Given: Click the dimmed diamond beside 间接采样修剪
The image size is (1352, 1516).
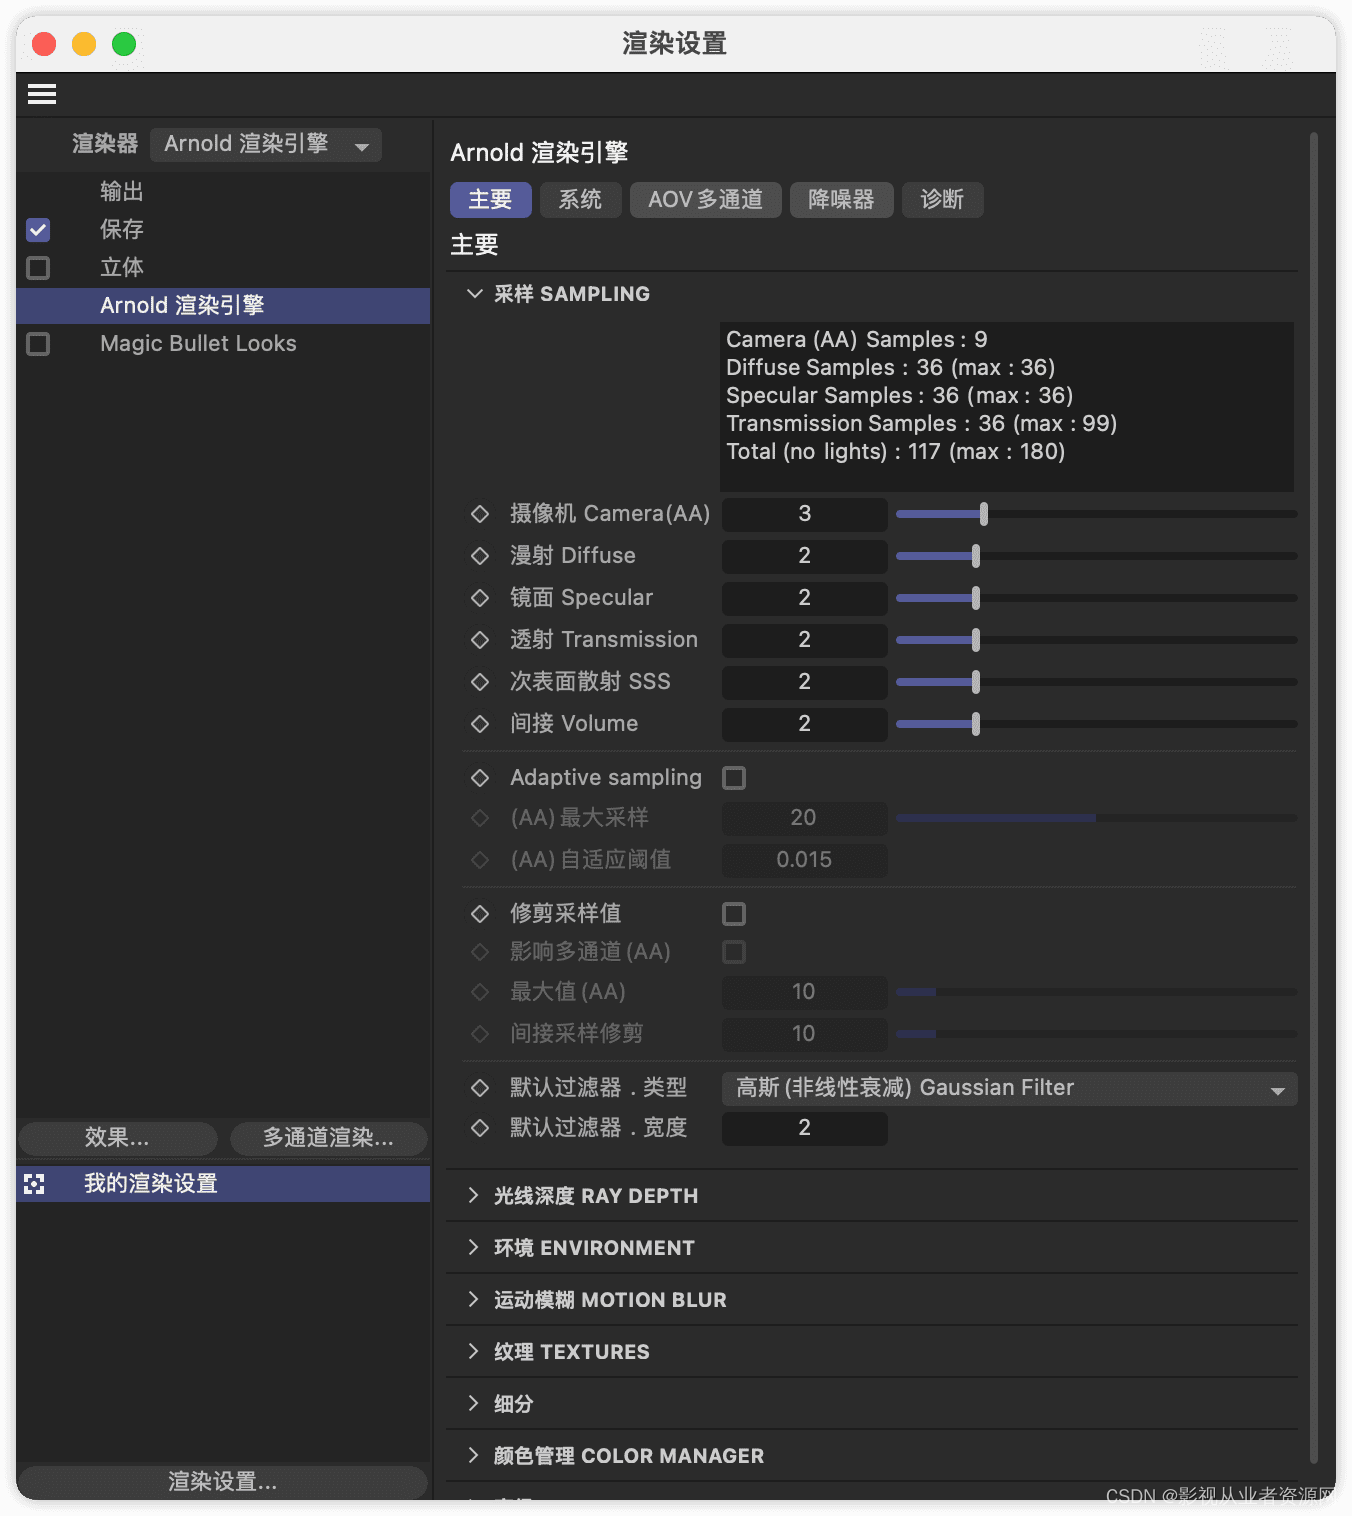Looking at the screenshot, I should tap(480, 1034).
